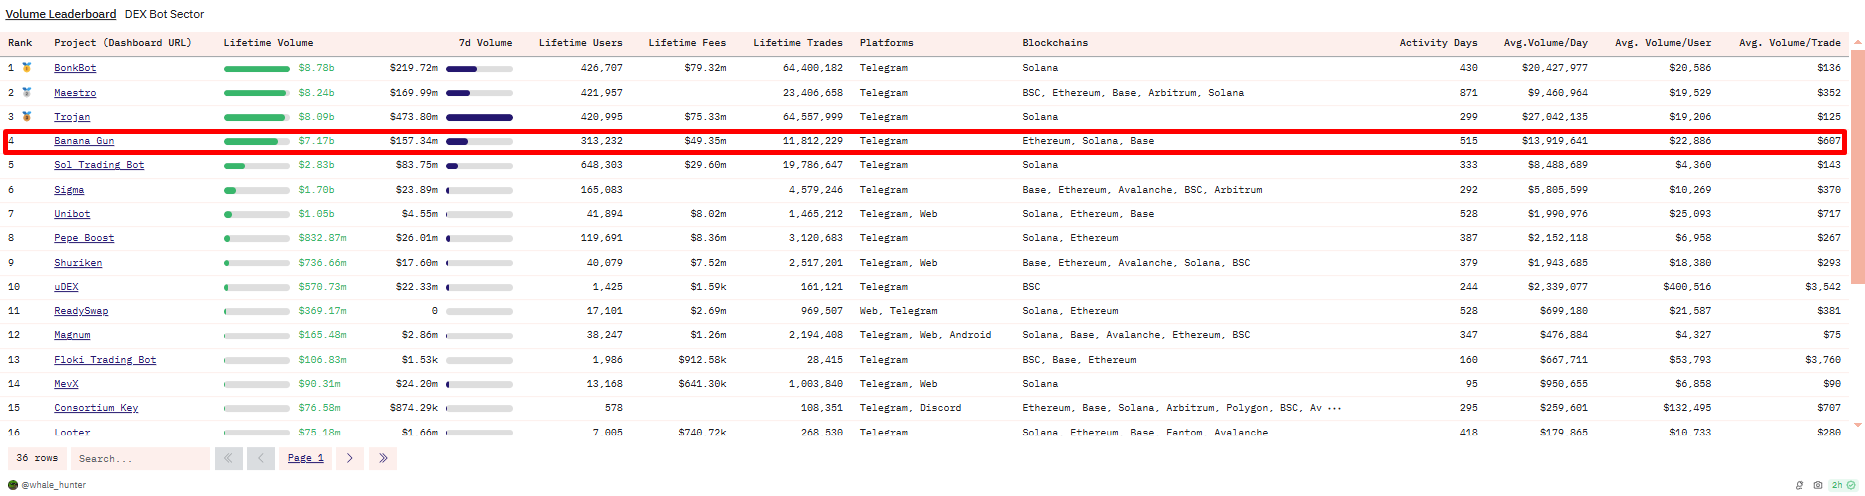1865x496 pixels.
Task: Open the Sol Trading Bot link
Action: coord(99,165)
